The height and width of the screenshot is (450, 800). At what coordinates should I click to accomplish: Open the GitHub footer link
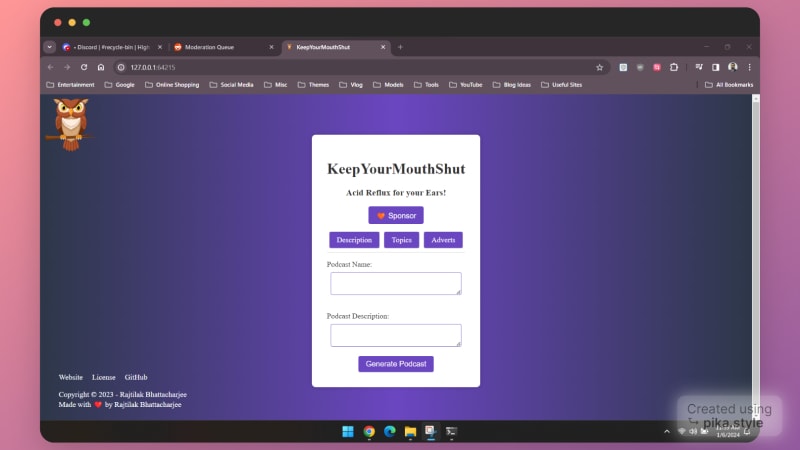(x=136, y=377)
